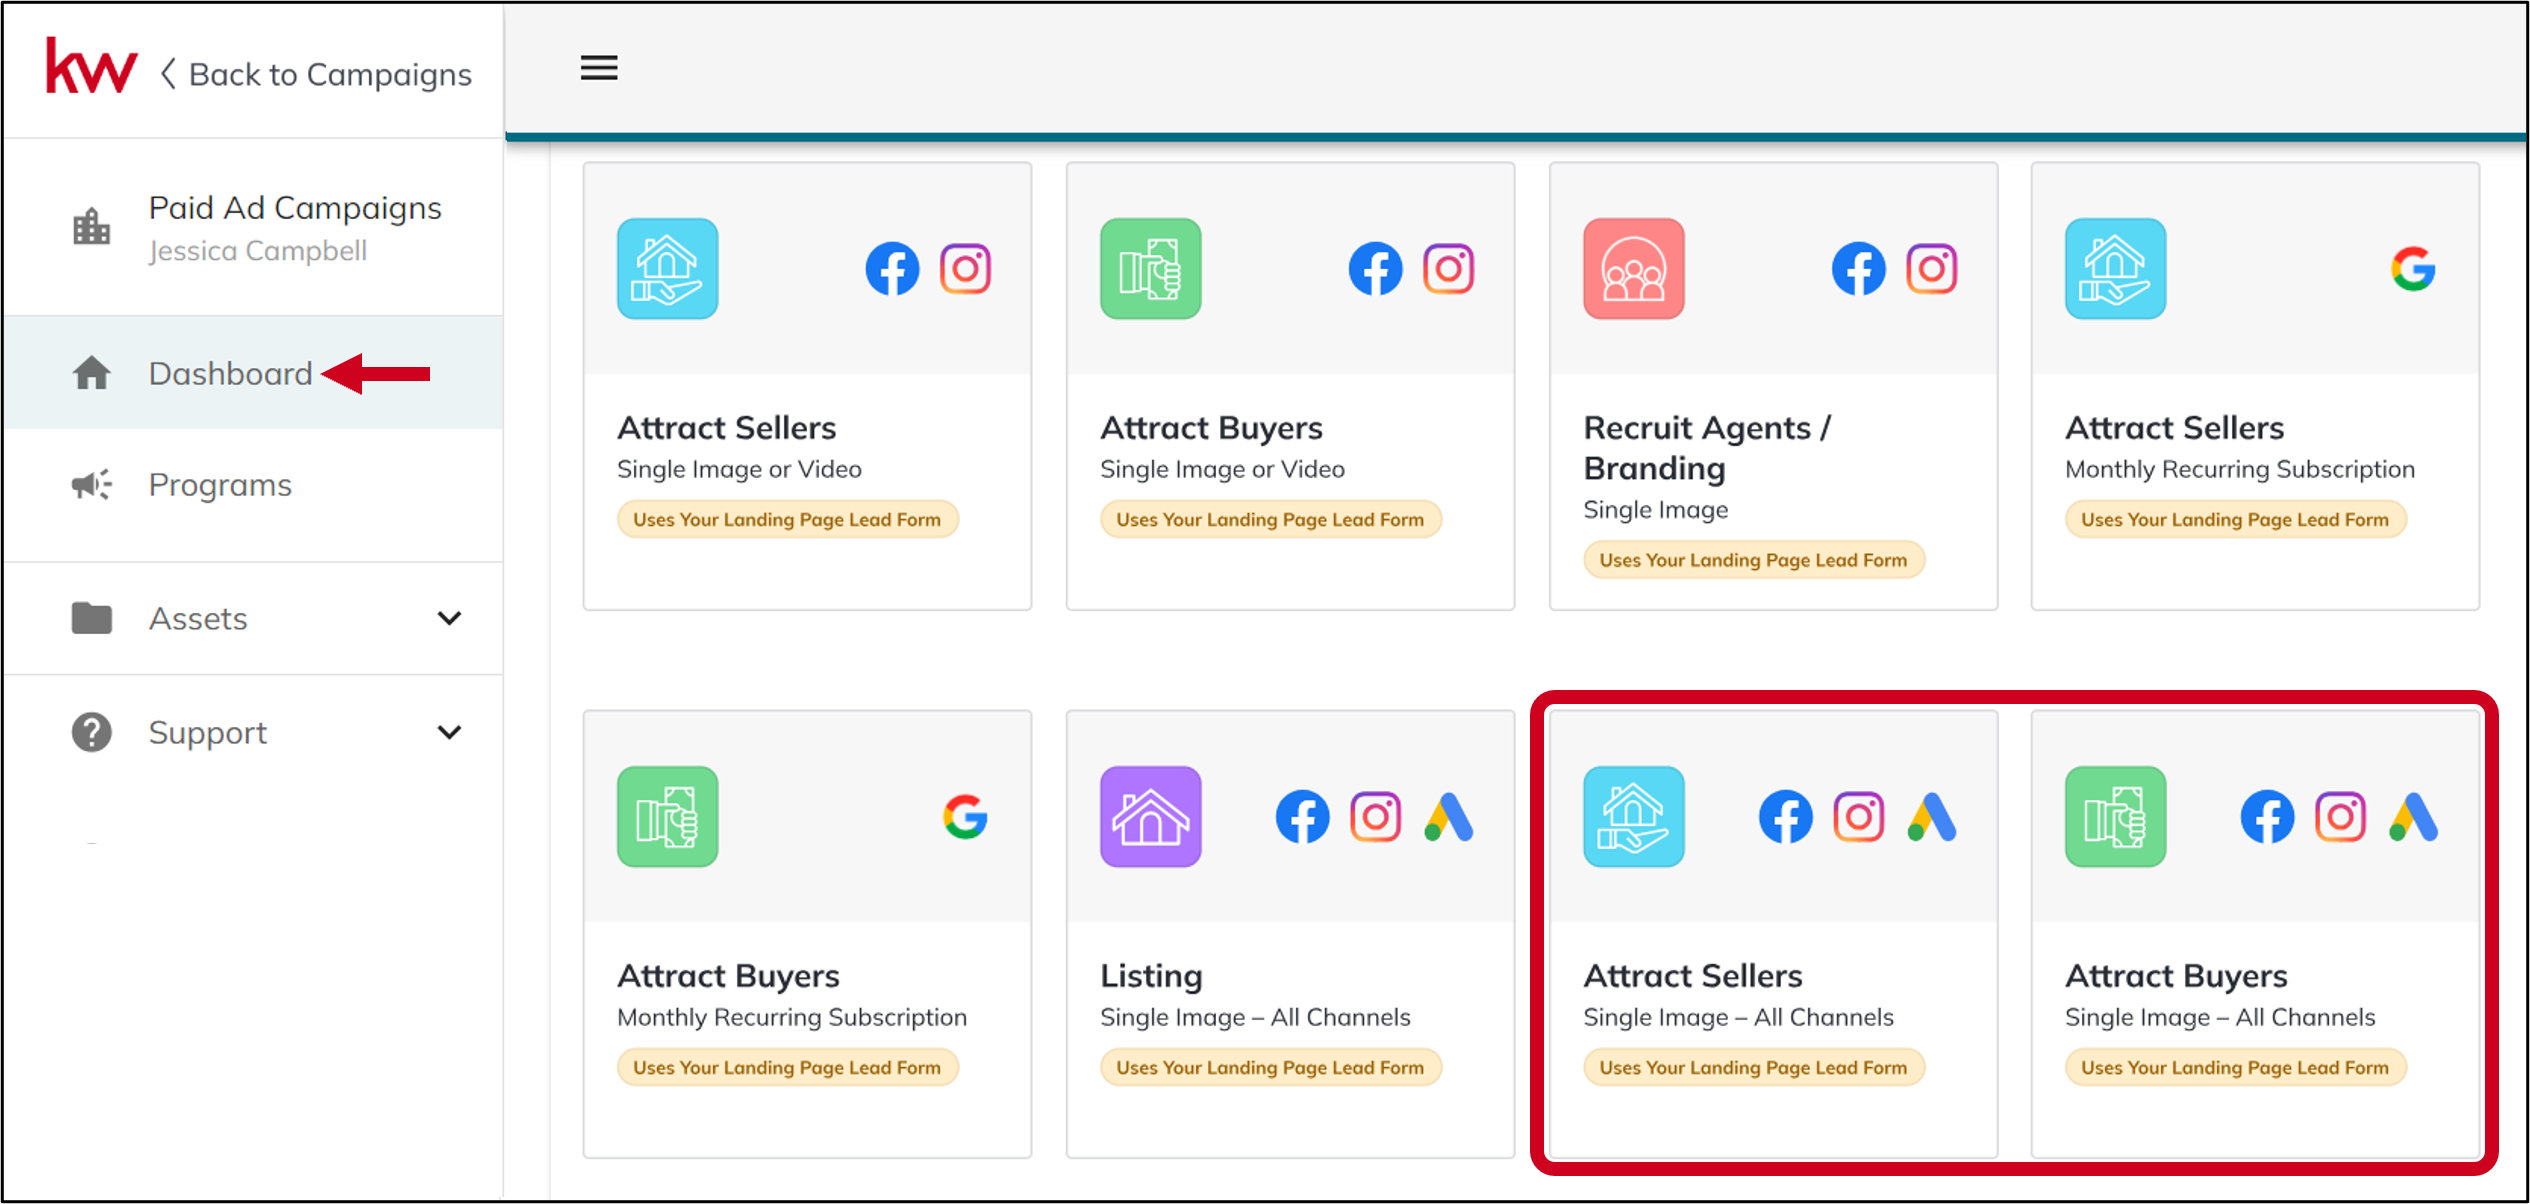2530x1204 pixels.
Task: Click money-hand icon on Attract Buyers Single Image or Video
Action: pos(1150,269)
